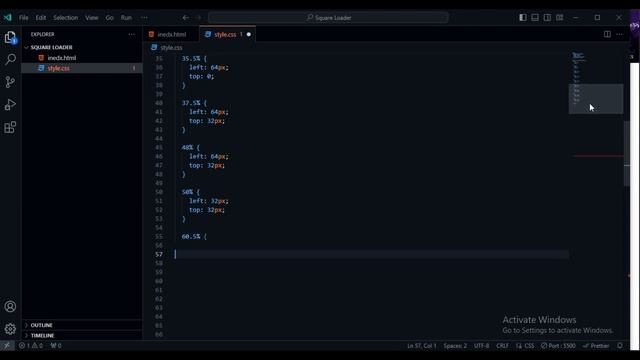Open editor More Actions ellipsis
The image size is (640, 360).
(620, 34)
